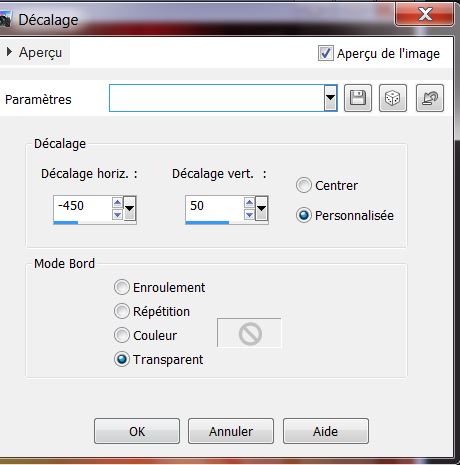This screenshot has height=465, width=460.
Task: Click inside the Décalage horiz. value field
Action: (82, 207)
